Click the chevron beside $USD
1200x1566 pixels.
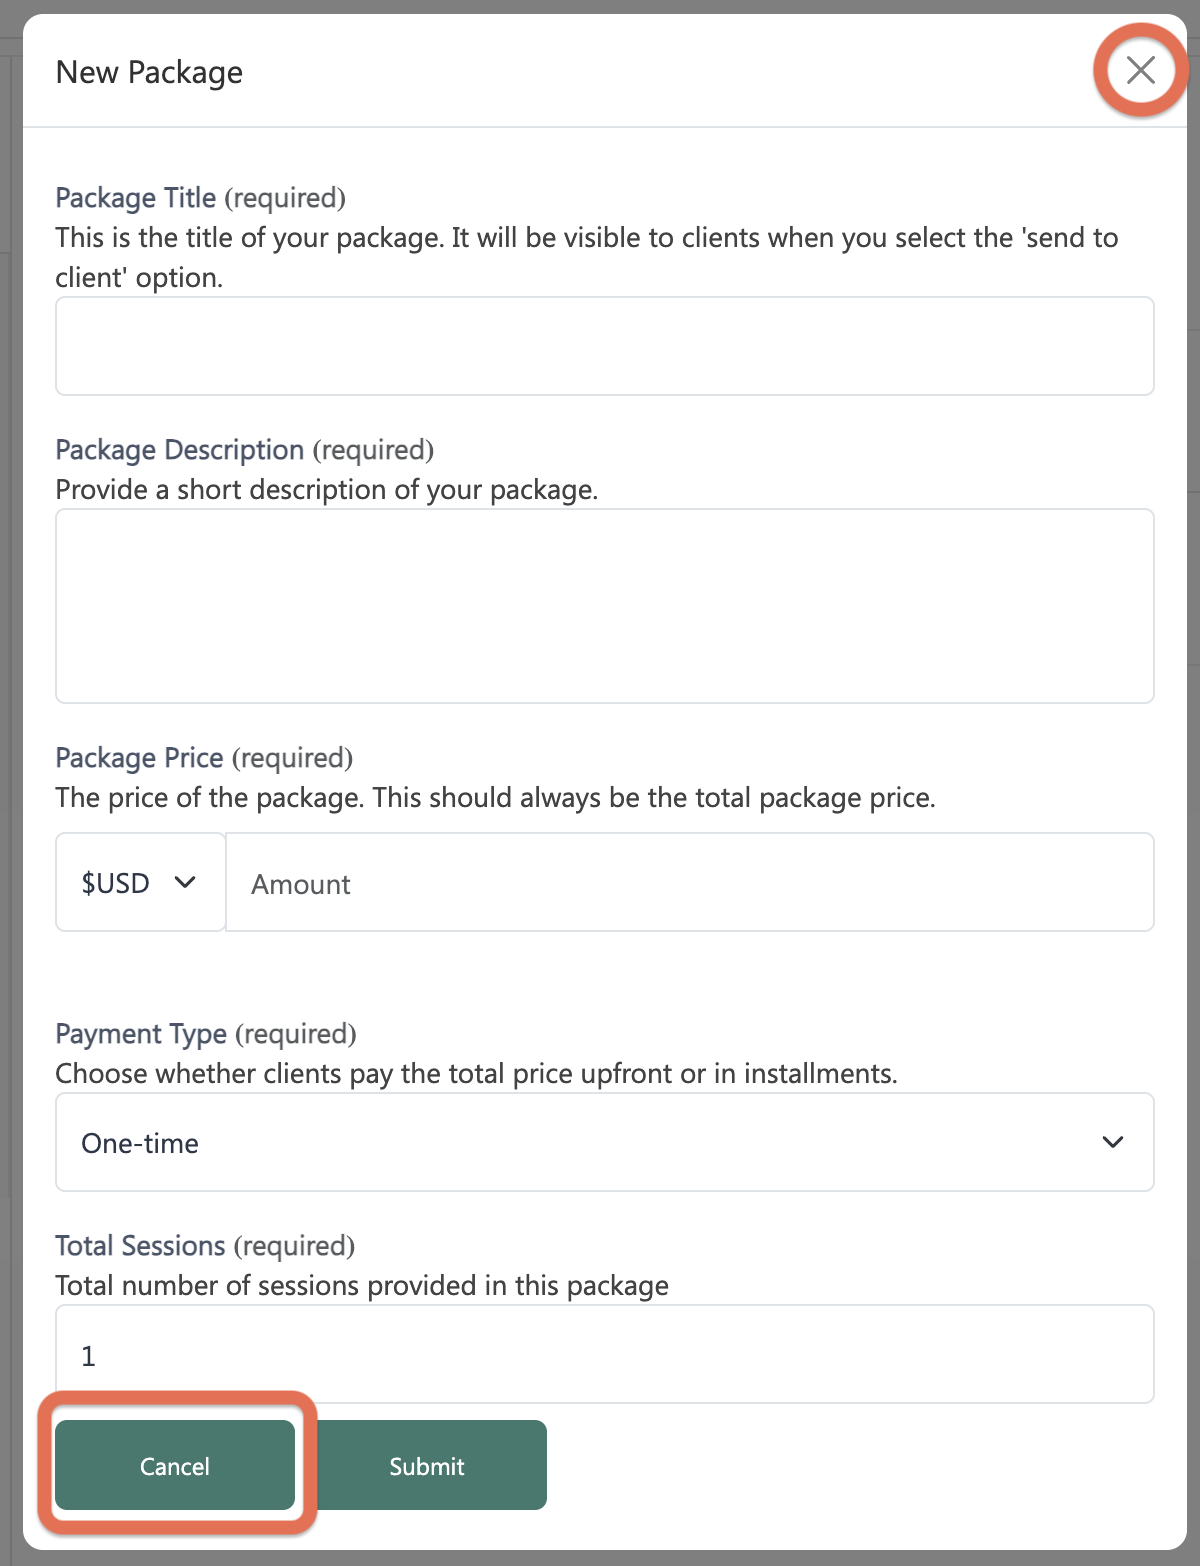pos(185,882)
